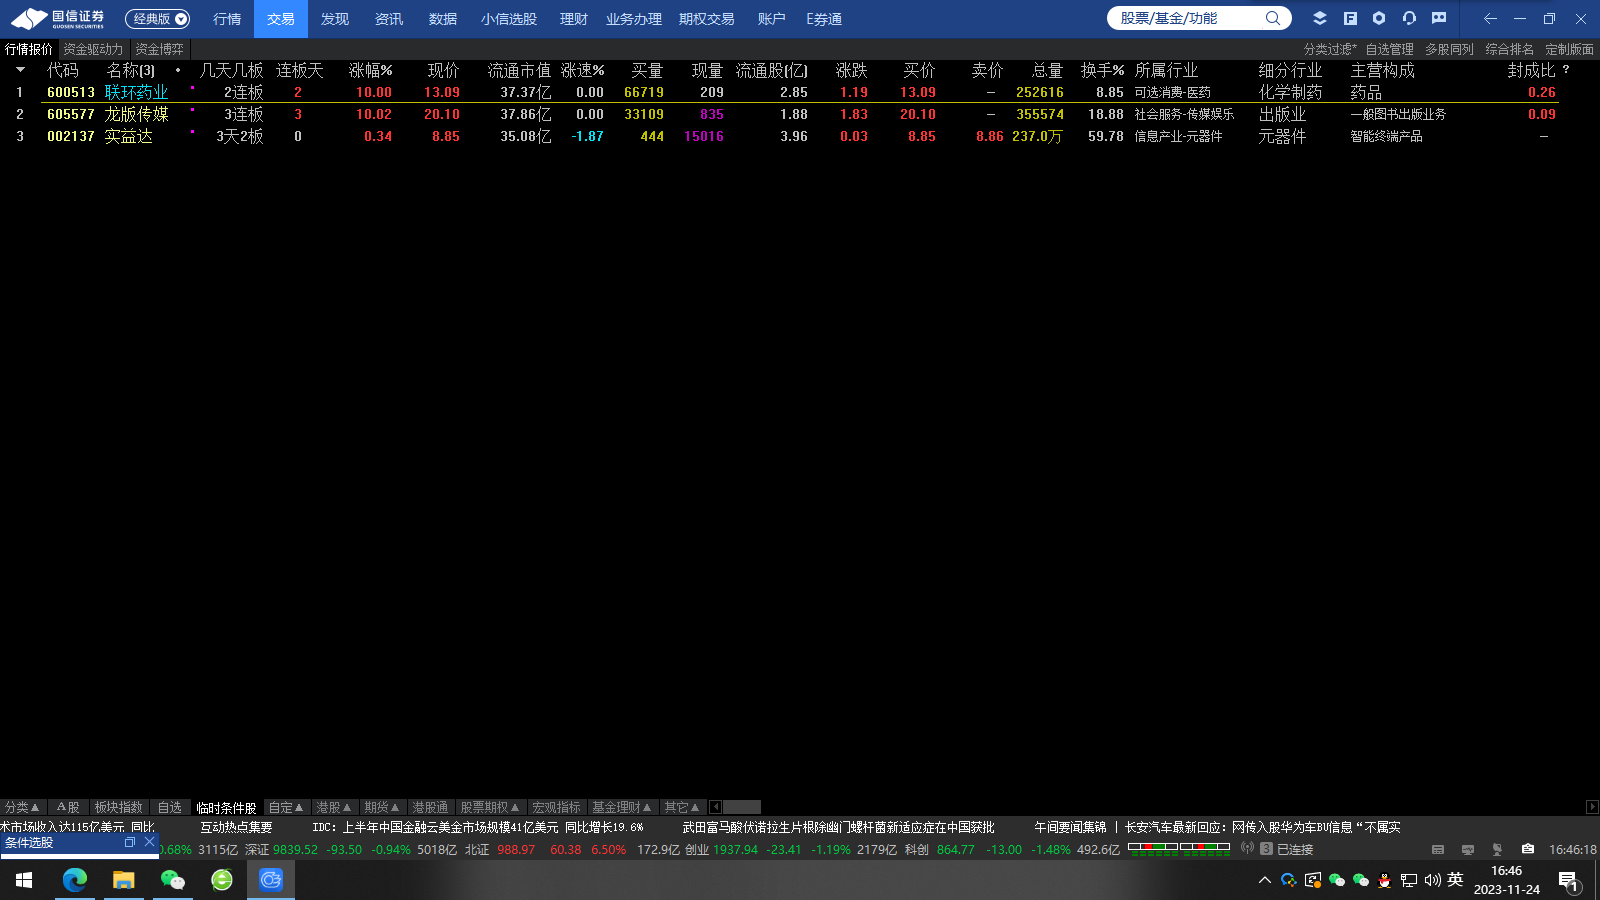Image resolution: width=1600 pixels, height=900 pixels.
Task: Close the 条件选股 mini window
Action: (149, 842)
